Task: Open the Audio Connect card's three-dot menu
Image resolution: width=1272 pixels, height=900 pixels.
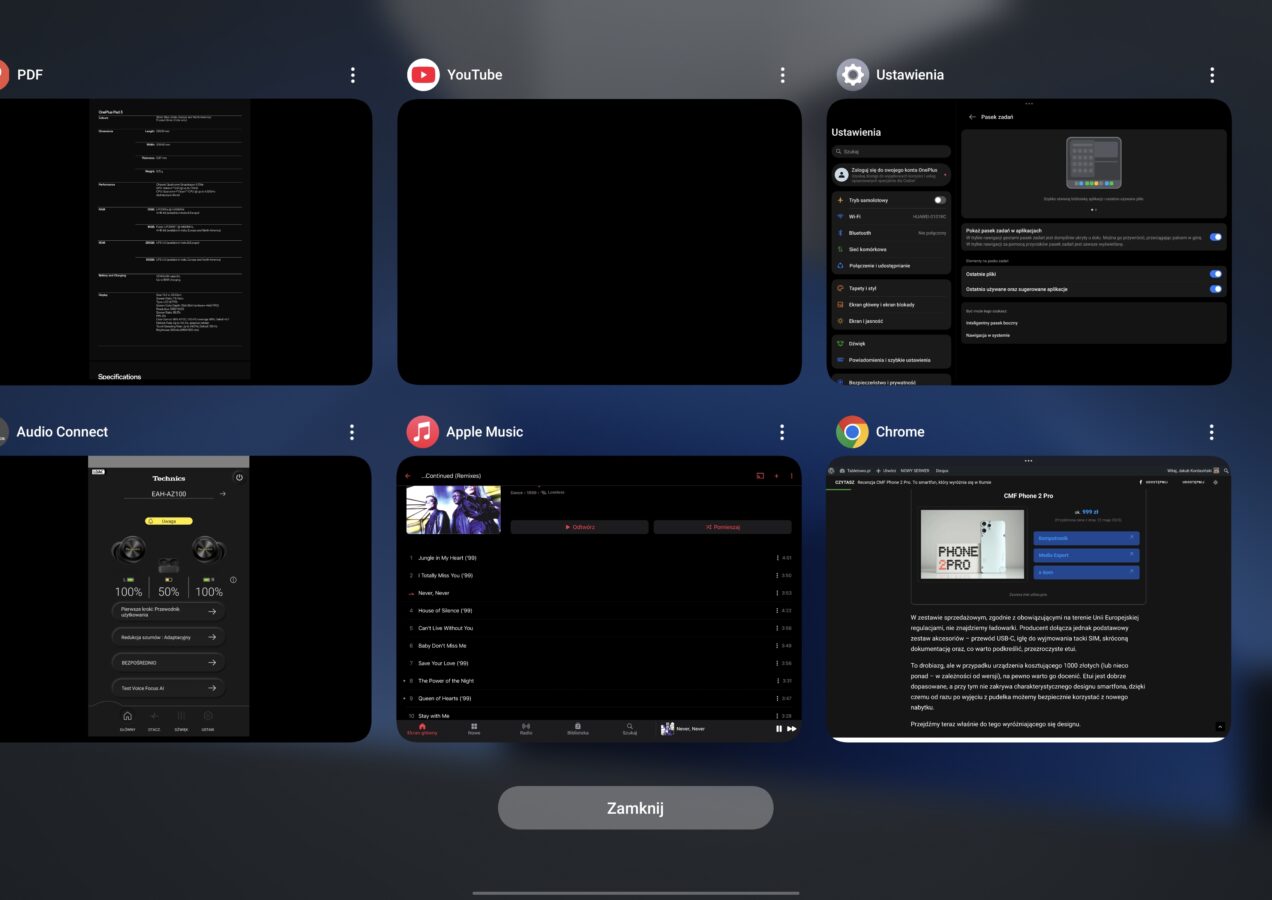Action: click(352, 432)
